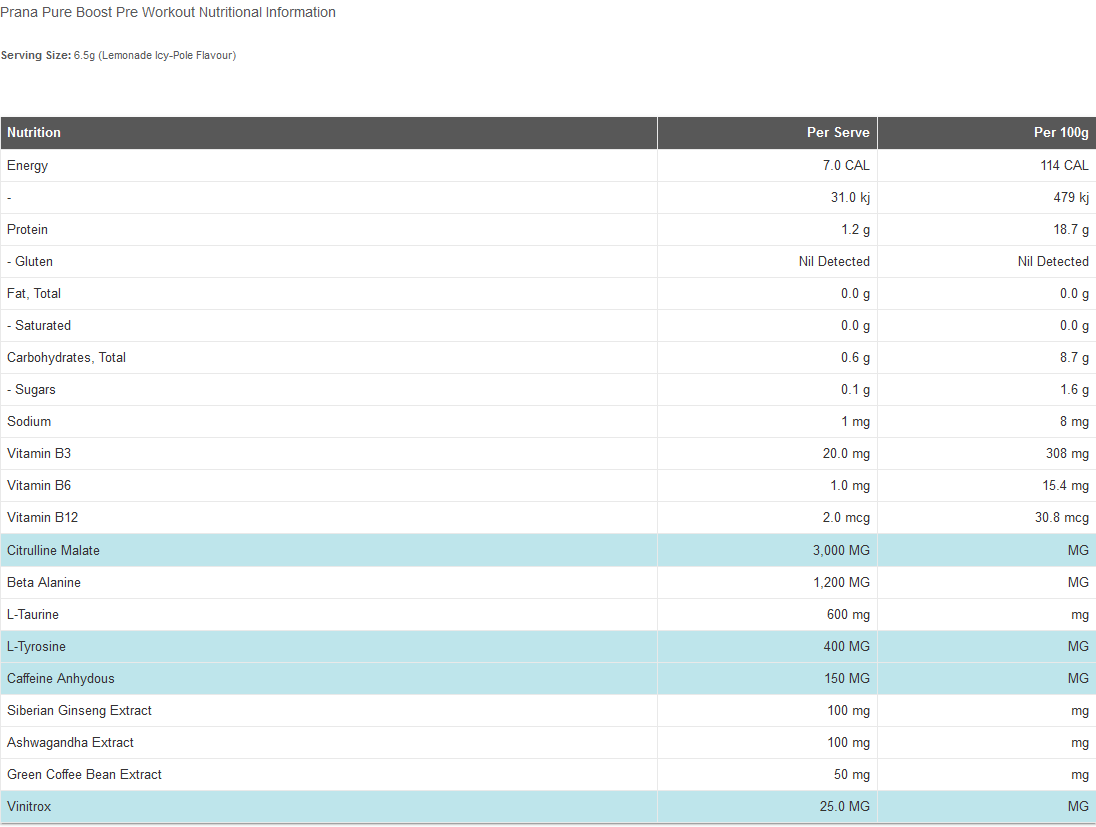
Task: Click the '400 MG' value
Action: 846,647
